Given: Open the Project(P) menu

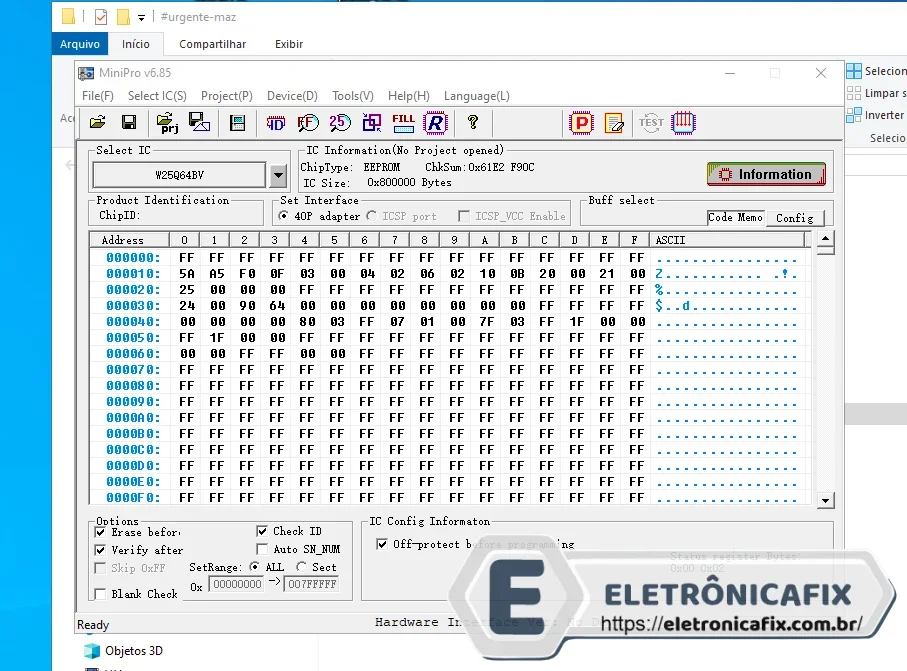Looking at the screenshot, I should 227,96.
